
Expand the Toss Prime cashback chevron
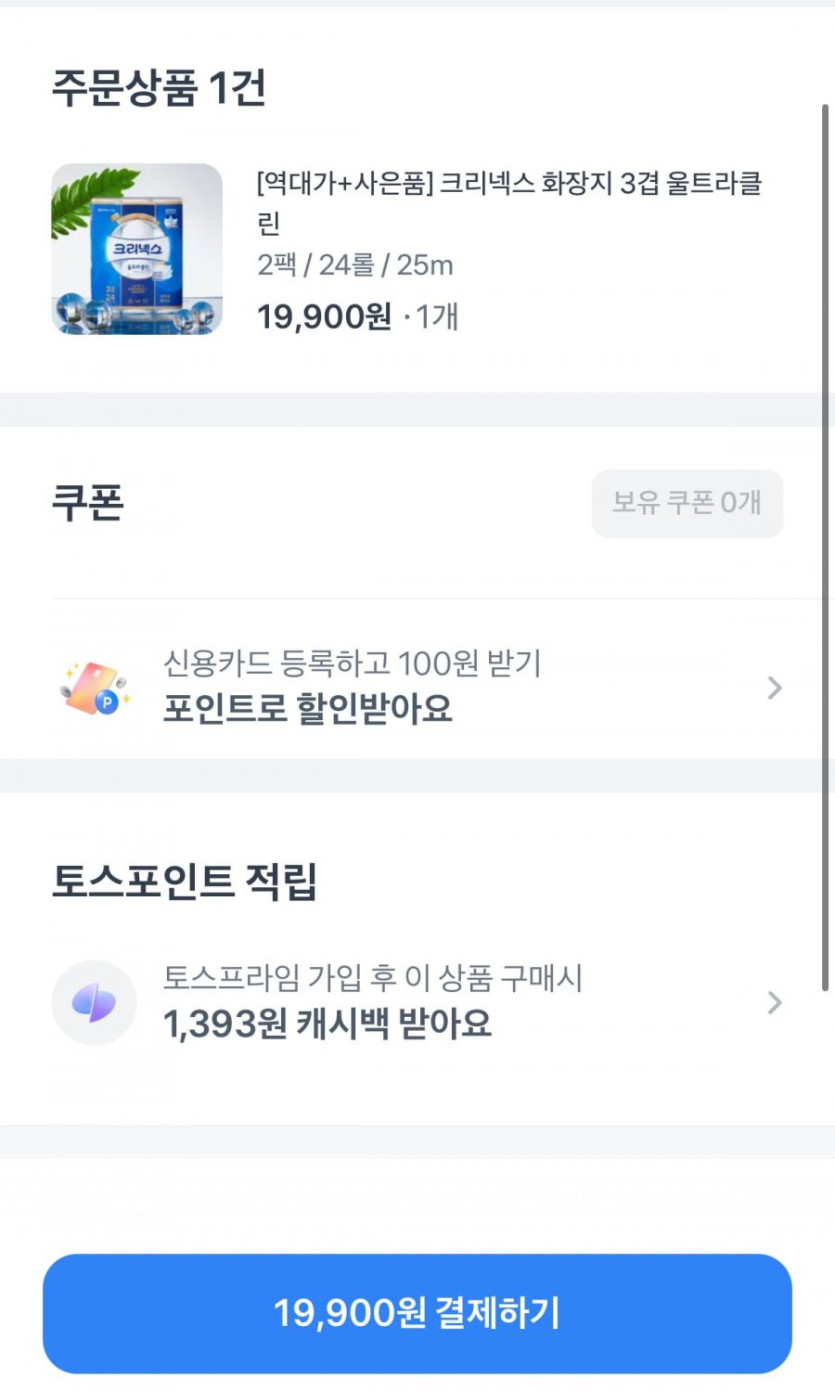coord(773,1002)
